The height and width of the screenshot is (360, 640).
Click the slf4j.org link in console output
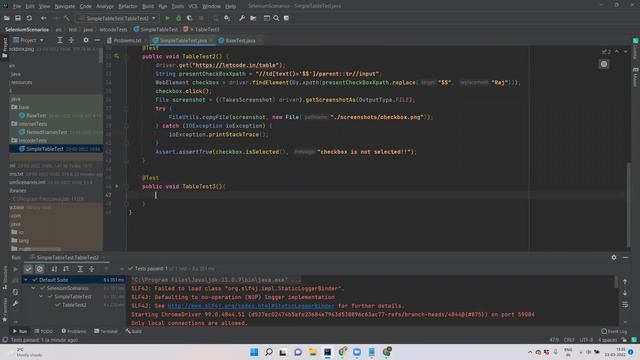pyautogui.click(x=251, y=306)
